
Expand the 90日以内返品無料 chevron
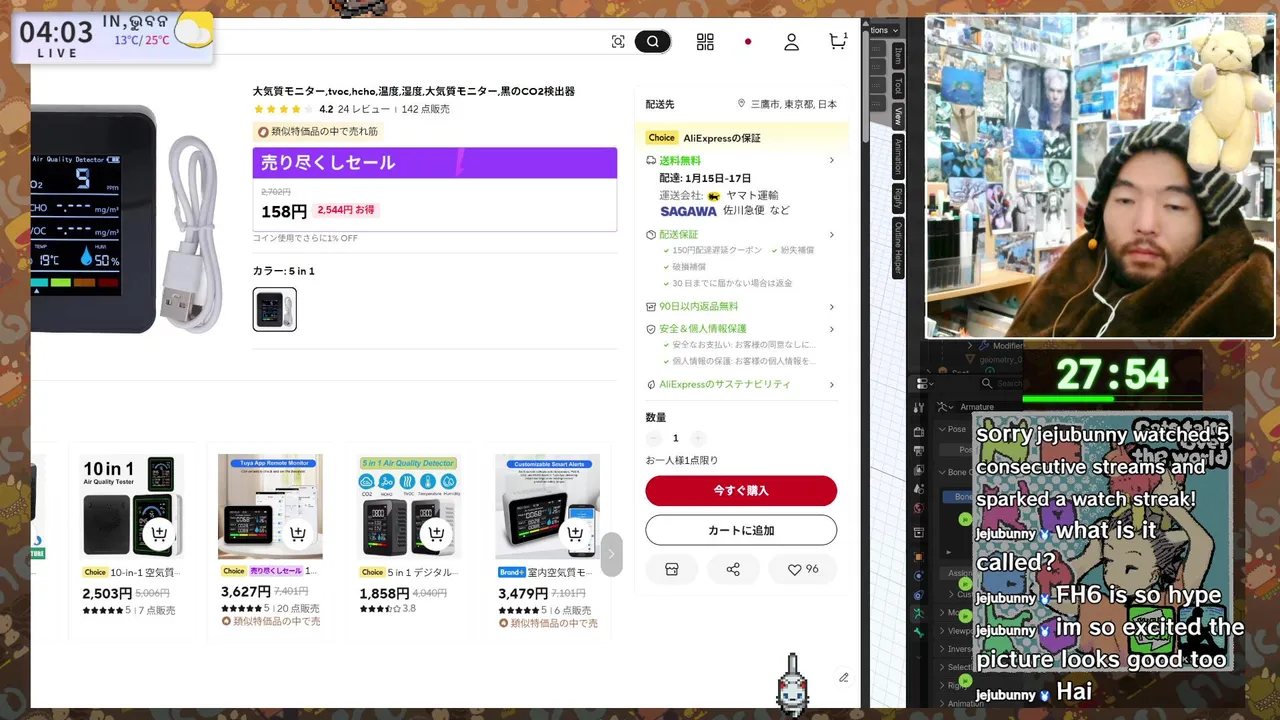coord(831,307)
